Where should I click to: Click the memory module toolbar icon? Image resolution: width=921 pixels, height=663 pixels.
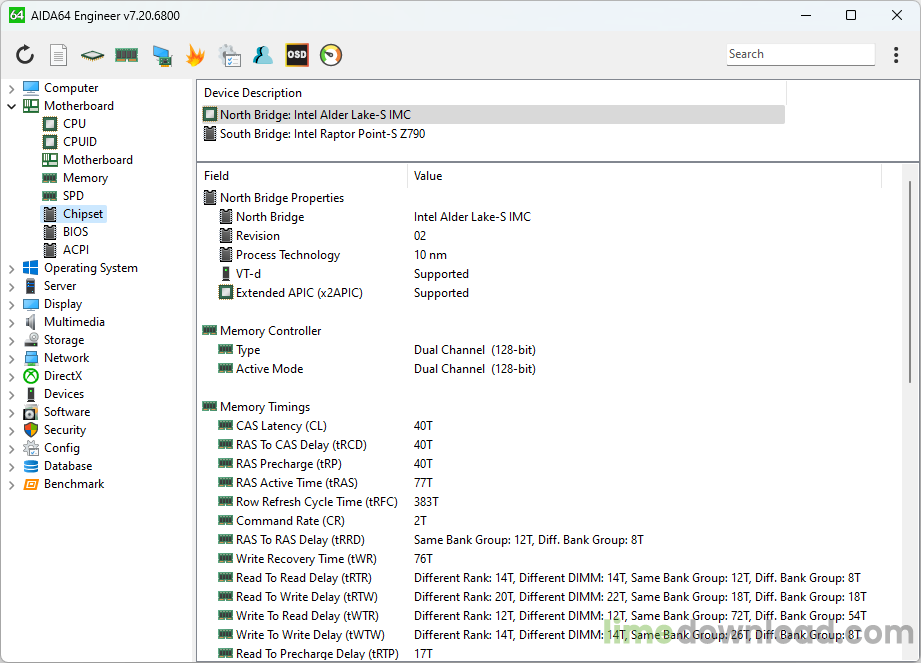coord(126,55)
